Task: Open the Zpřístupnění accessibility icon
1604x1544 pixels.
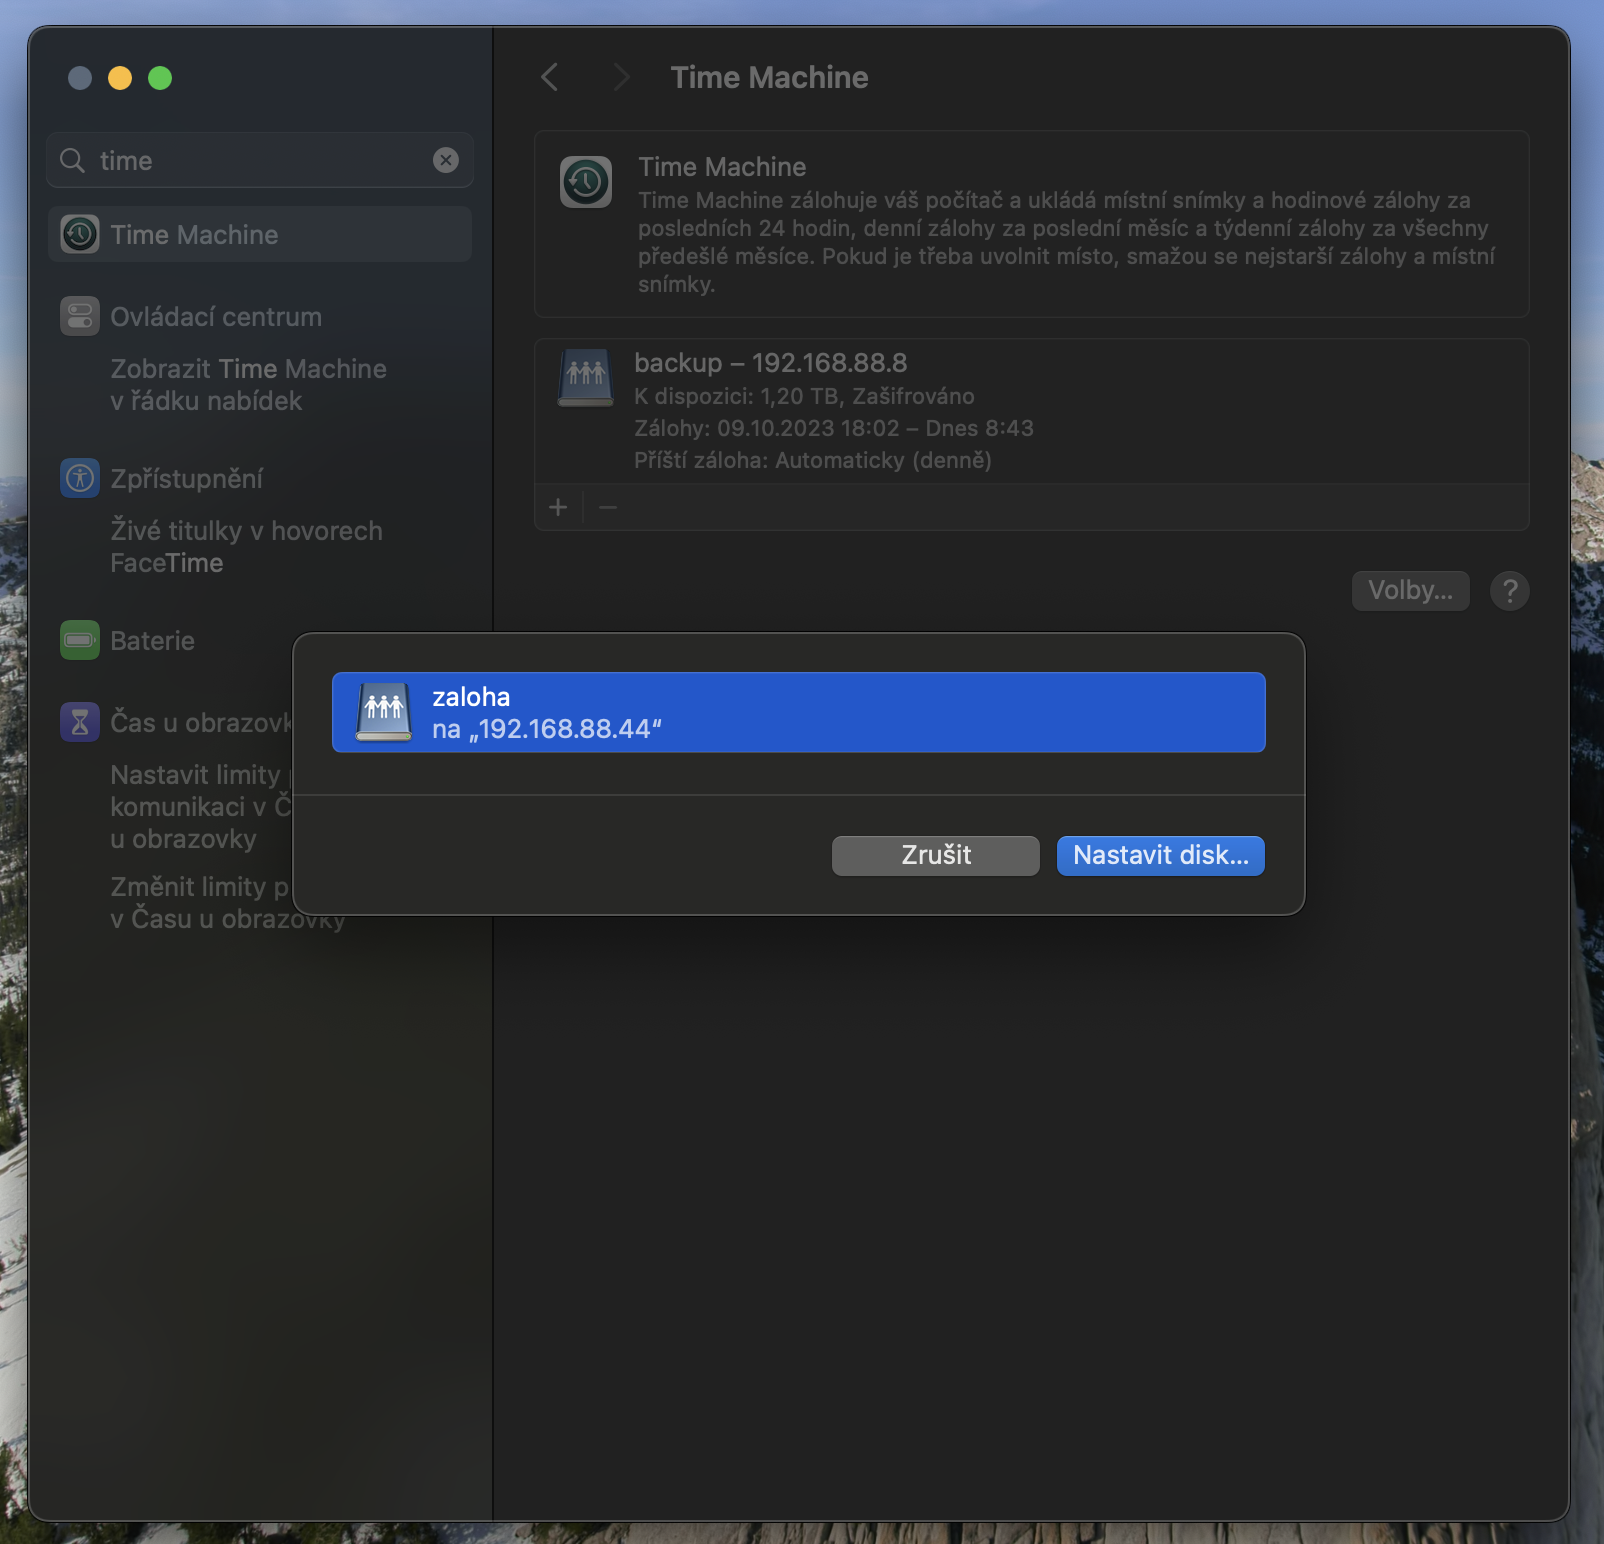Action: coord(78,478)
